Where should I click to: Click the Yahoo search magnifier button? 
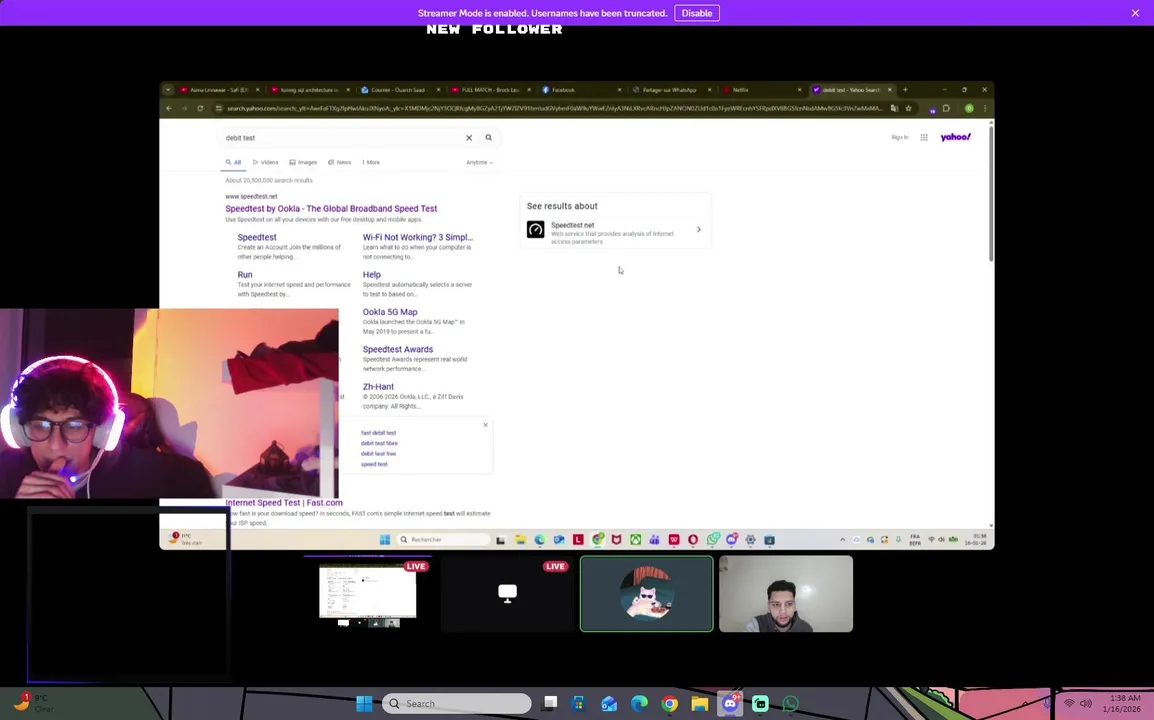489,138
